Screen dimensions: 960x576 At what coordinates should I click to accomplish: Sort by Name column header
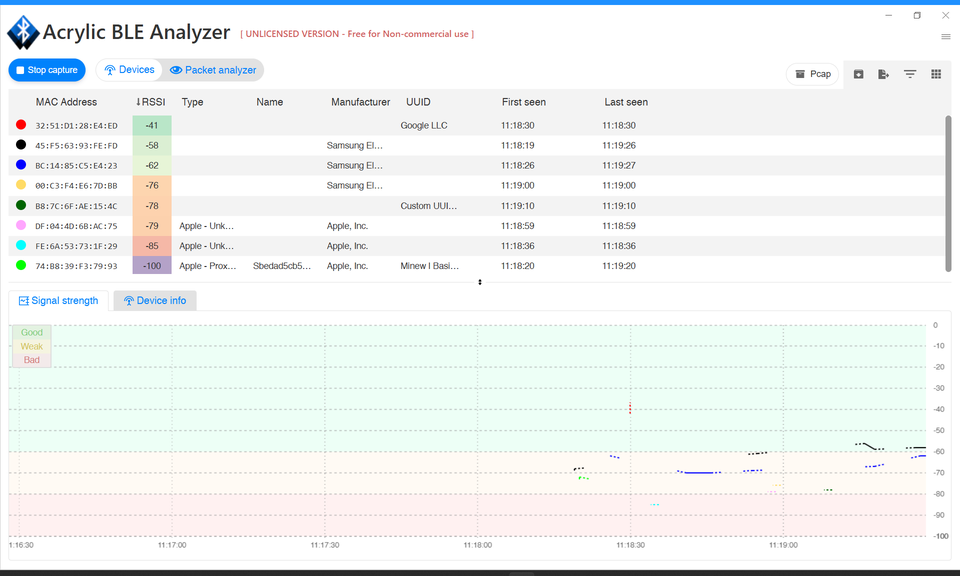[x=269, y=102]
